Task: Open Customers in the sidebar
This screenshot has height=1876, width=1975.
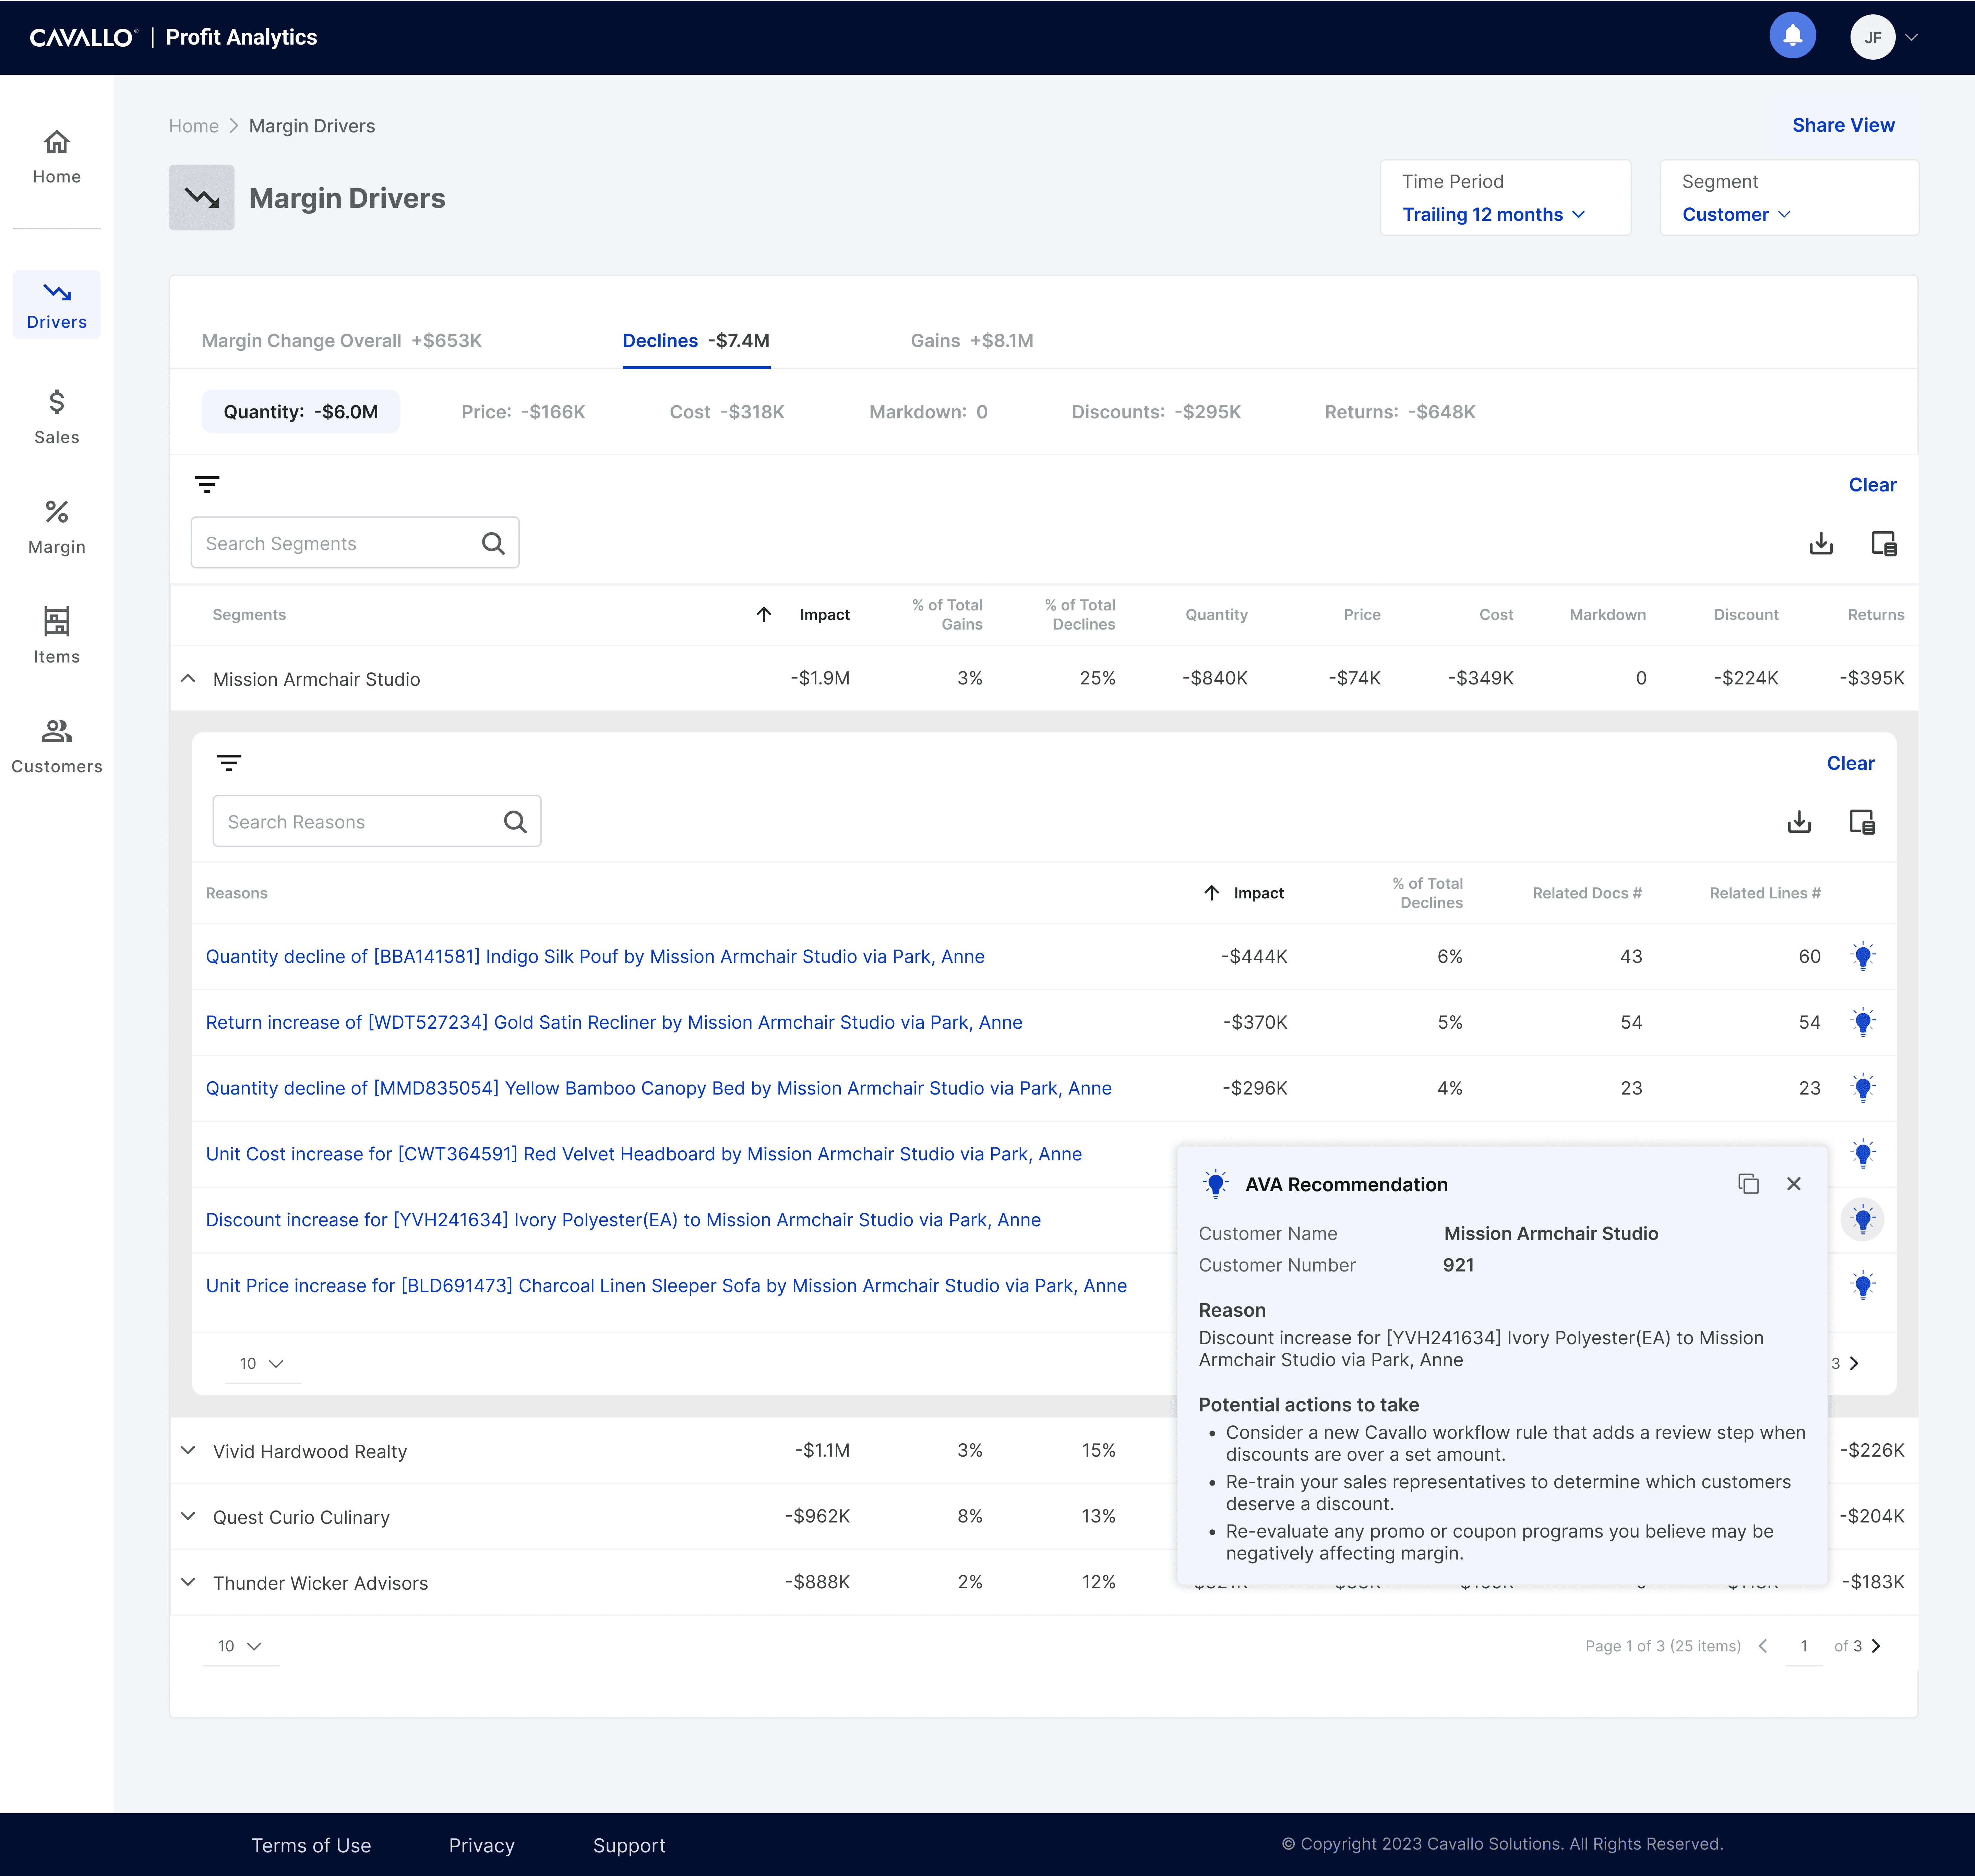Action: [x=57, y=746]
